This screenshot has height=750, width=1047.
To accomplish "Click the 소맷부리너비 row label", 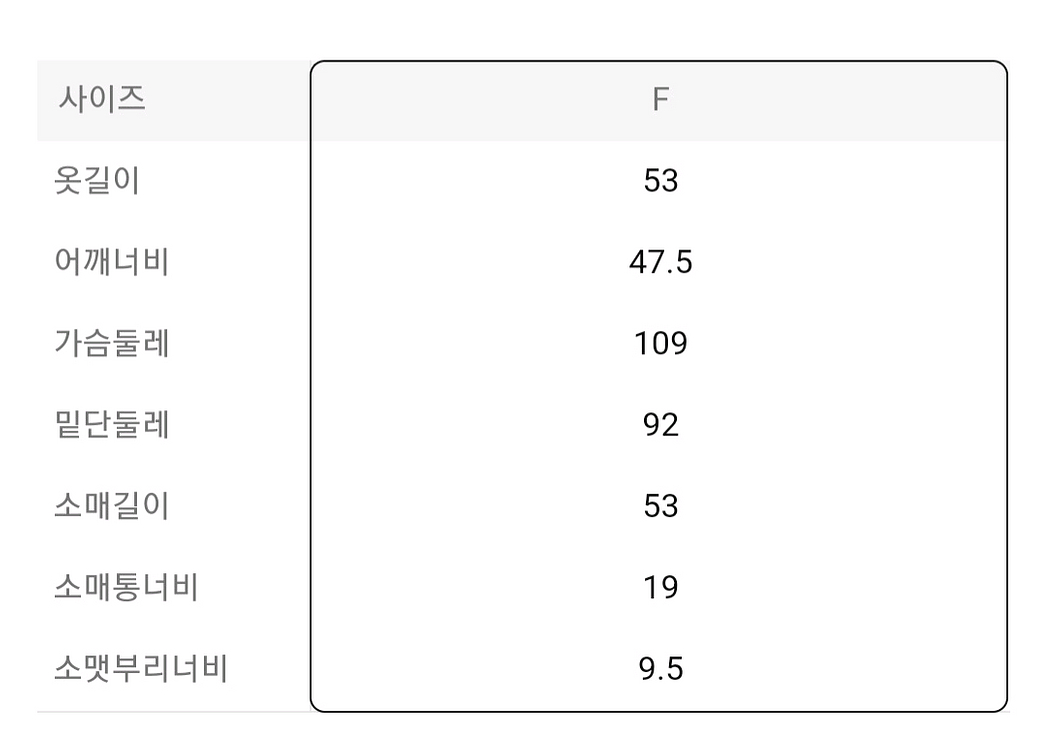I will pos(141,668).
